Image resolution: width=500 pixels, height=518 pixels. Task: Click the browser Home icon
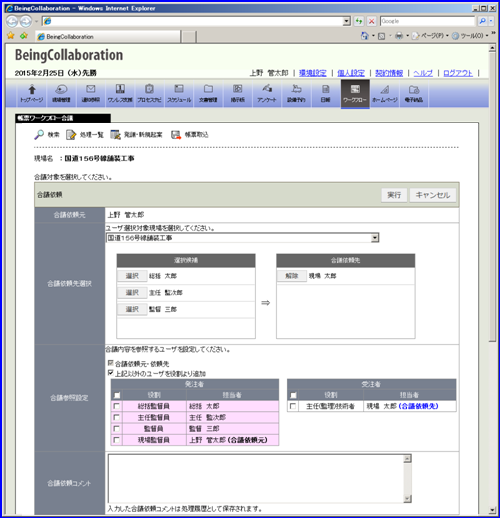[365, 36]
